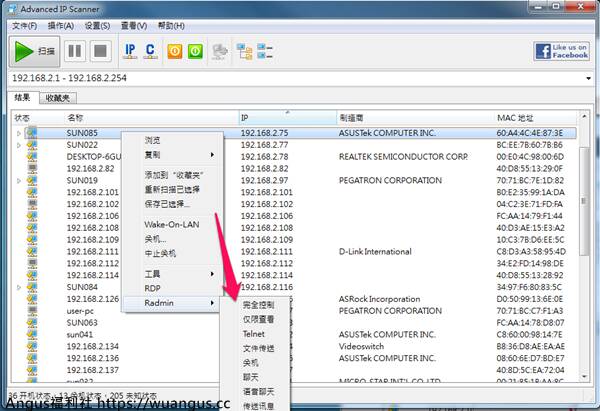Screen dimensions: 600x411
Task: Click the green power icon in toolbar
Action: pos(195,51)
